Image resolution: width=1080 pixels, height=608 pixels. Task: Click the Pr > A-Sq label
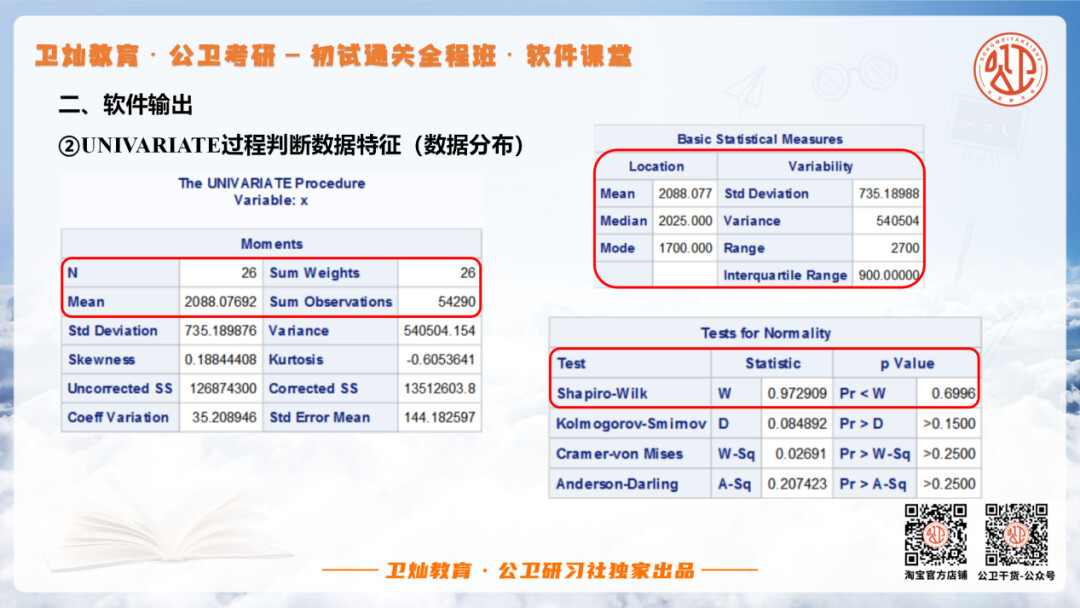tap(873, 484)
